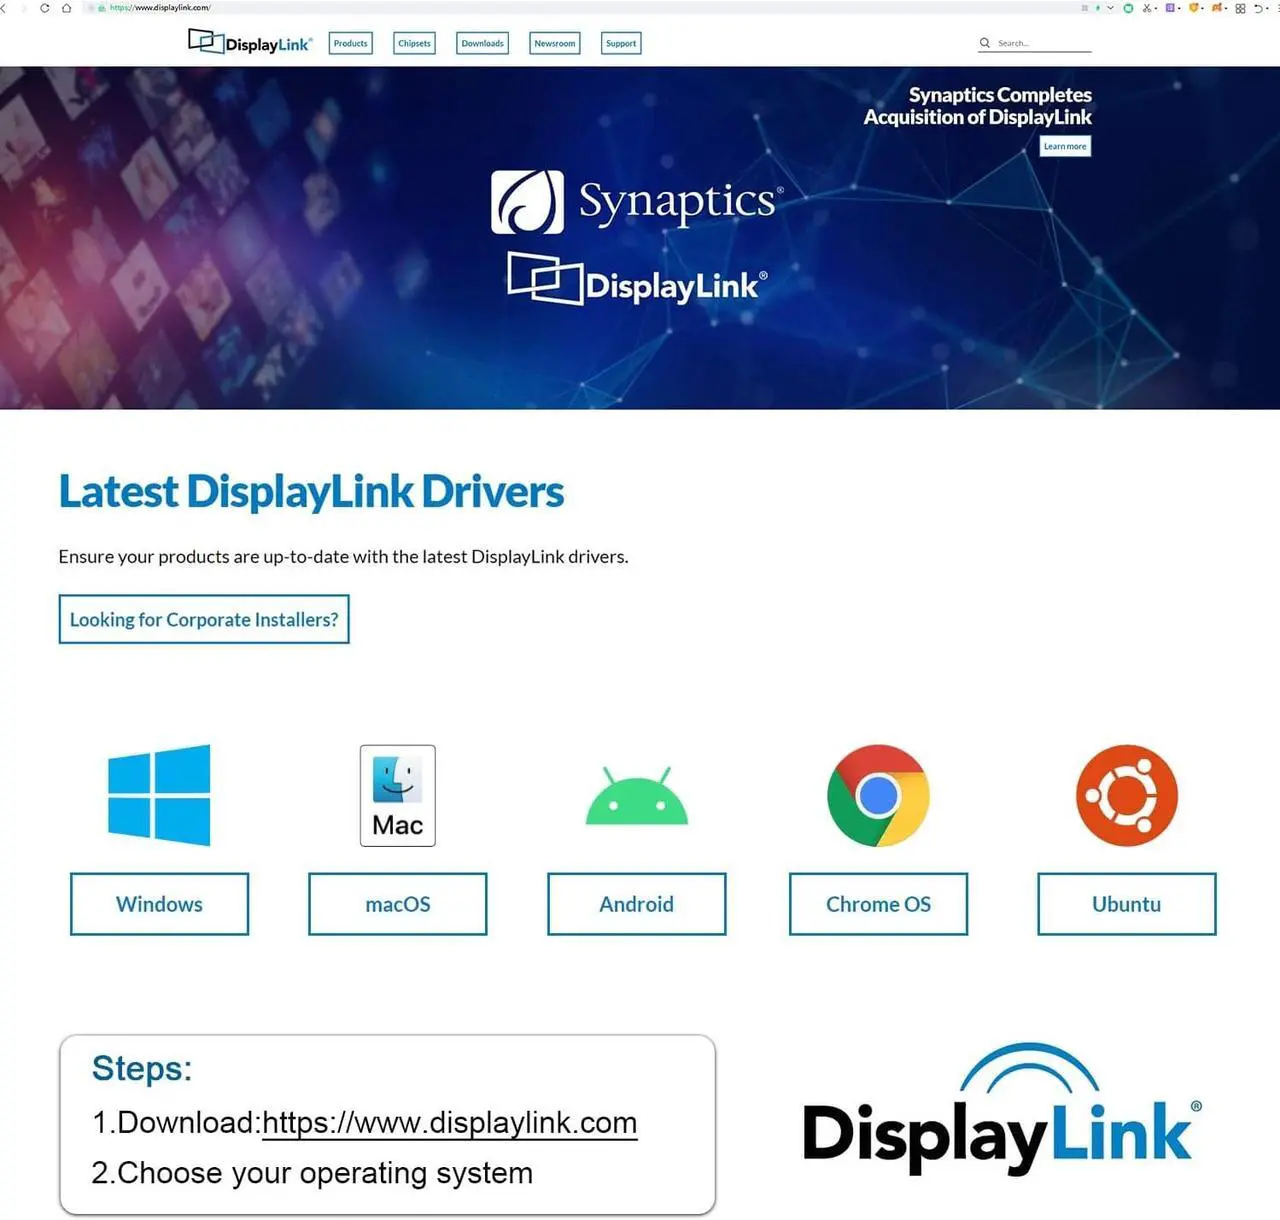This screenshot has height=1220, width=1280.
Task: Choose the Chrome OS driver button
Action: tap(878, 904)
